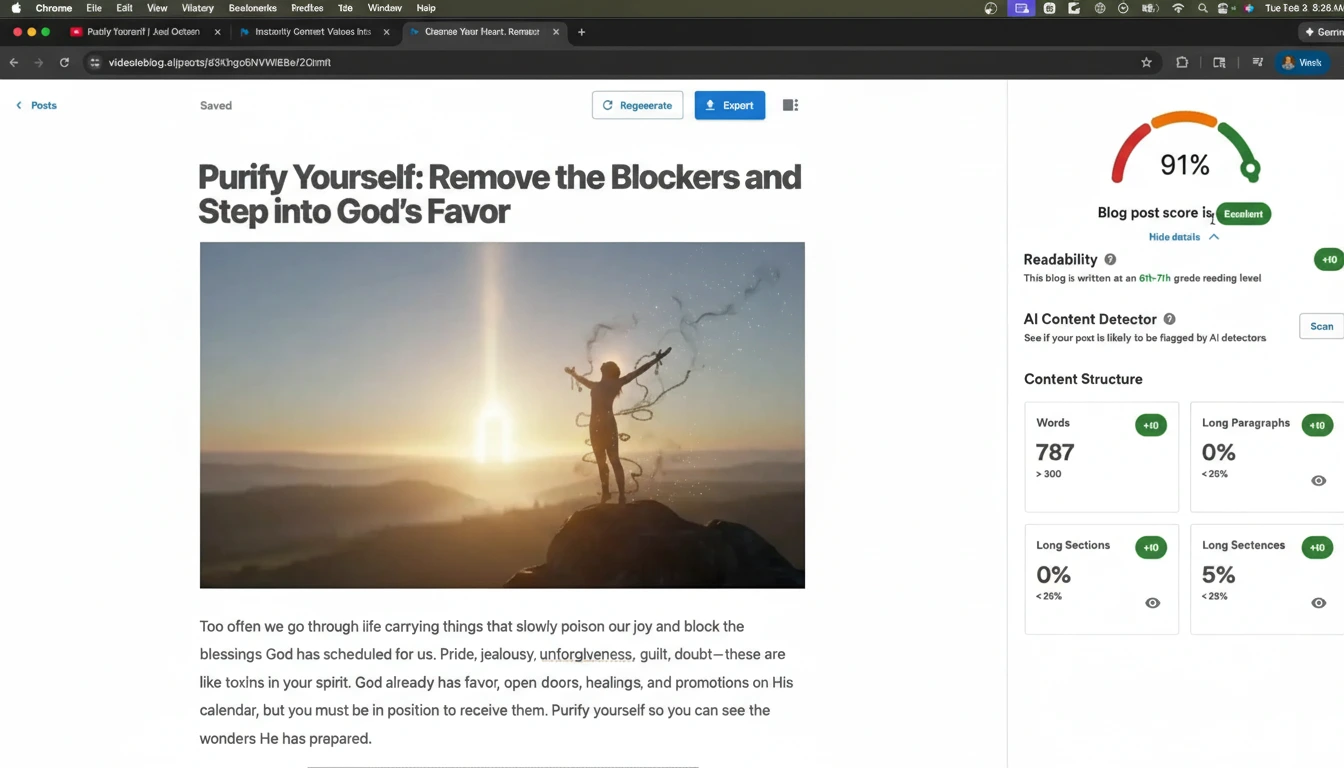1344x768 pixels.
Task: Close the active browser tab
Action: tap(556, 32)
